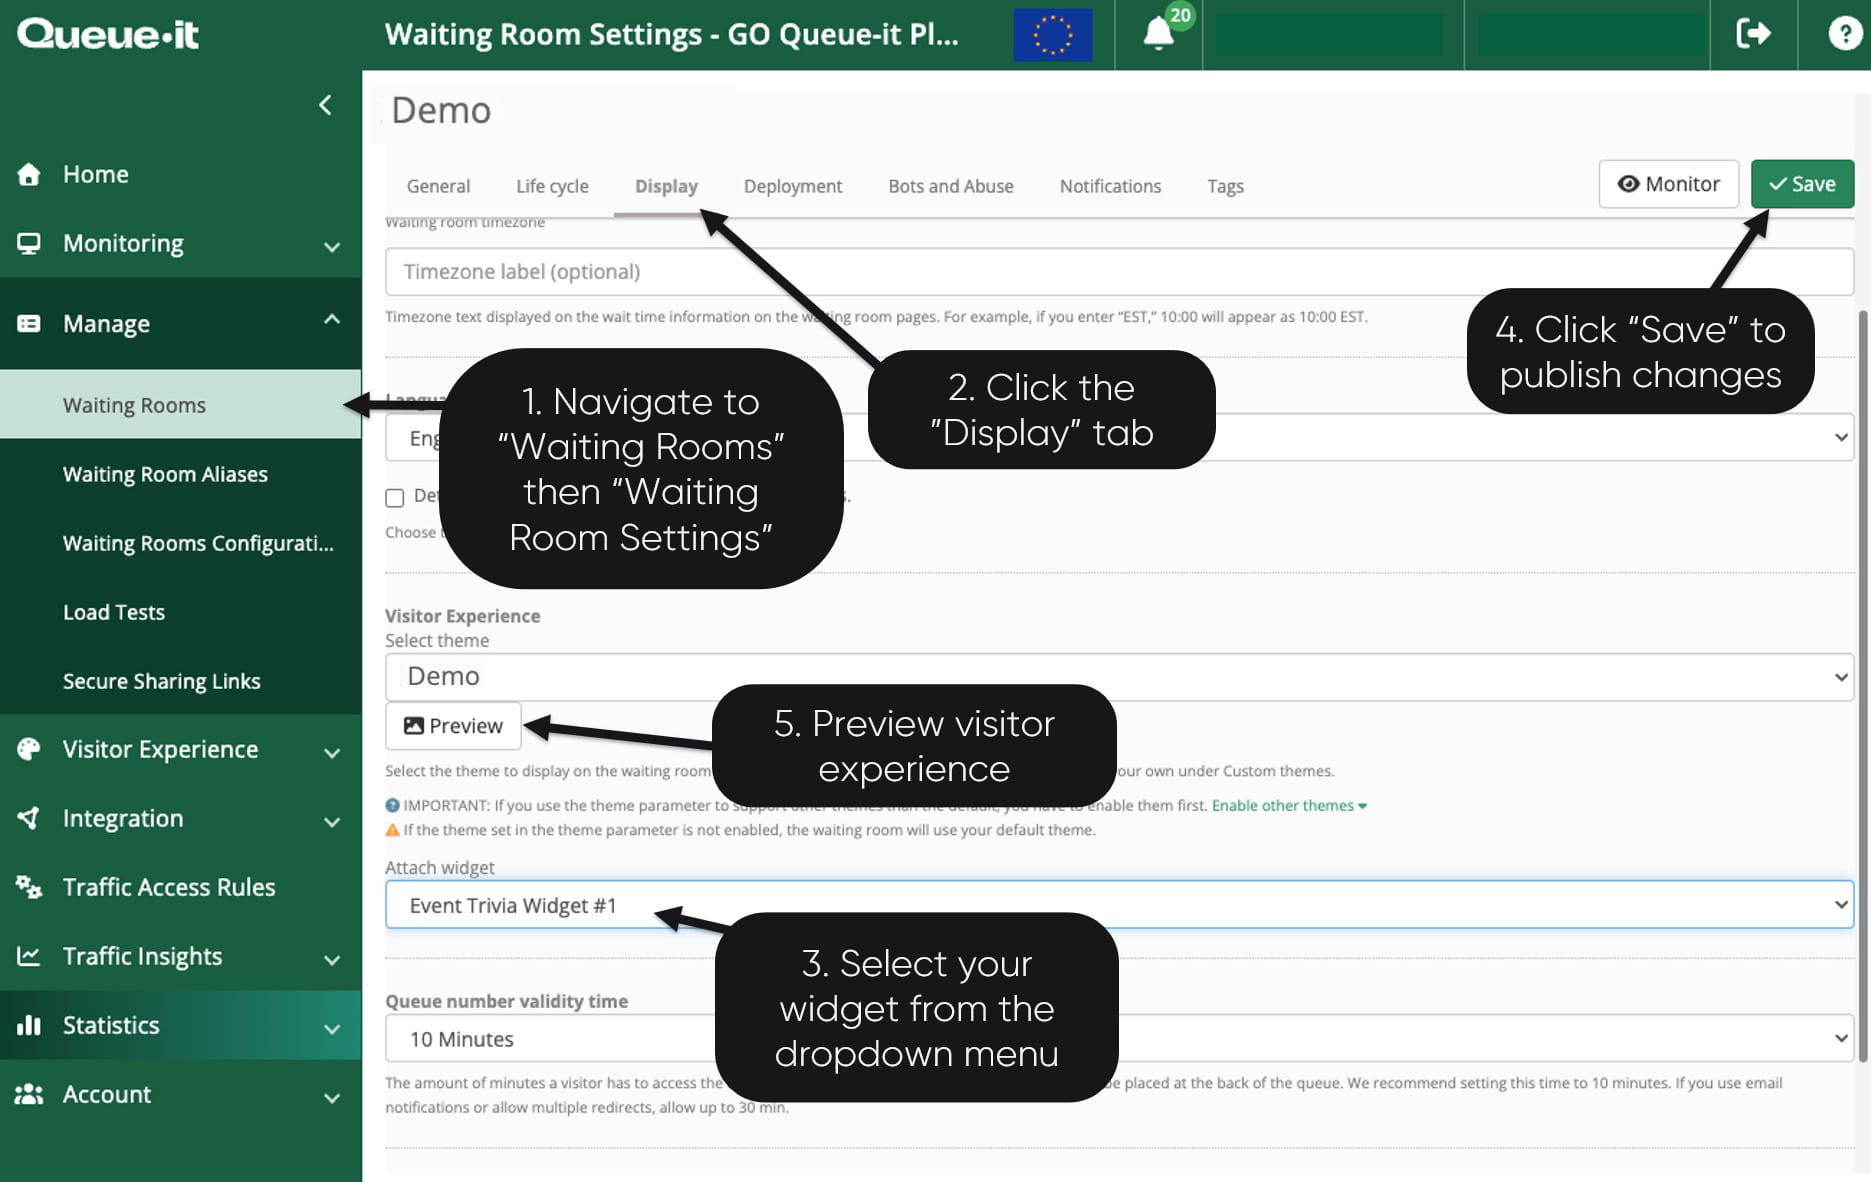Collapse the sidebar using the chevron
Image resolution: width=1871 pixels, height=1182 pixels.
click(x=325, y=104)
